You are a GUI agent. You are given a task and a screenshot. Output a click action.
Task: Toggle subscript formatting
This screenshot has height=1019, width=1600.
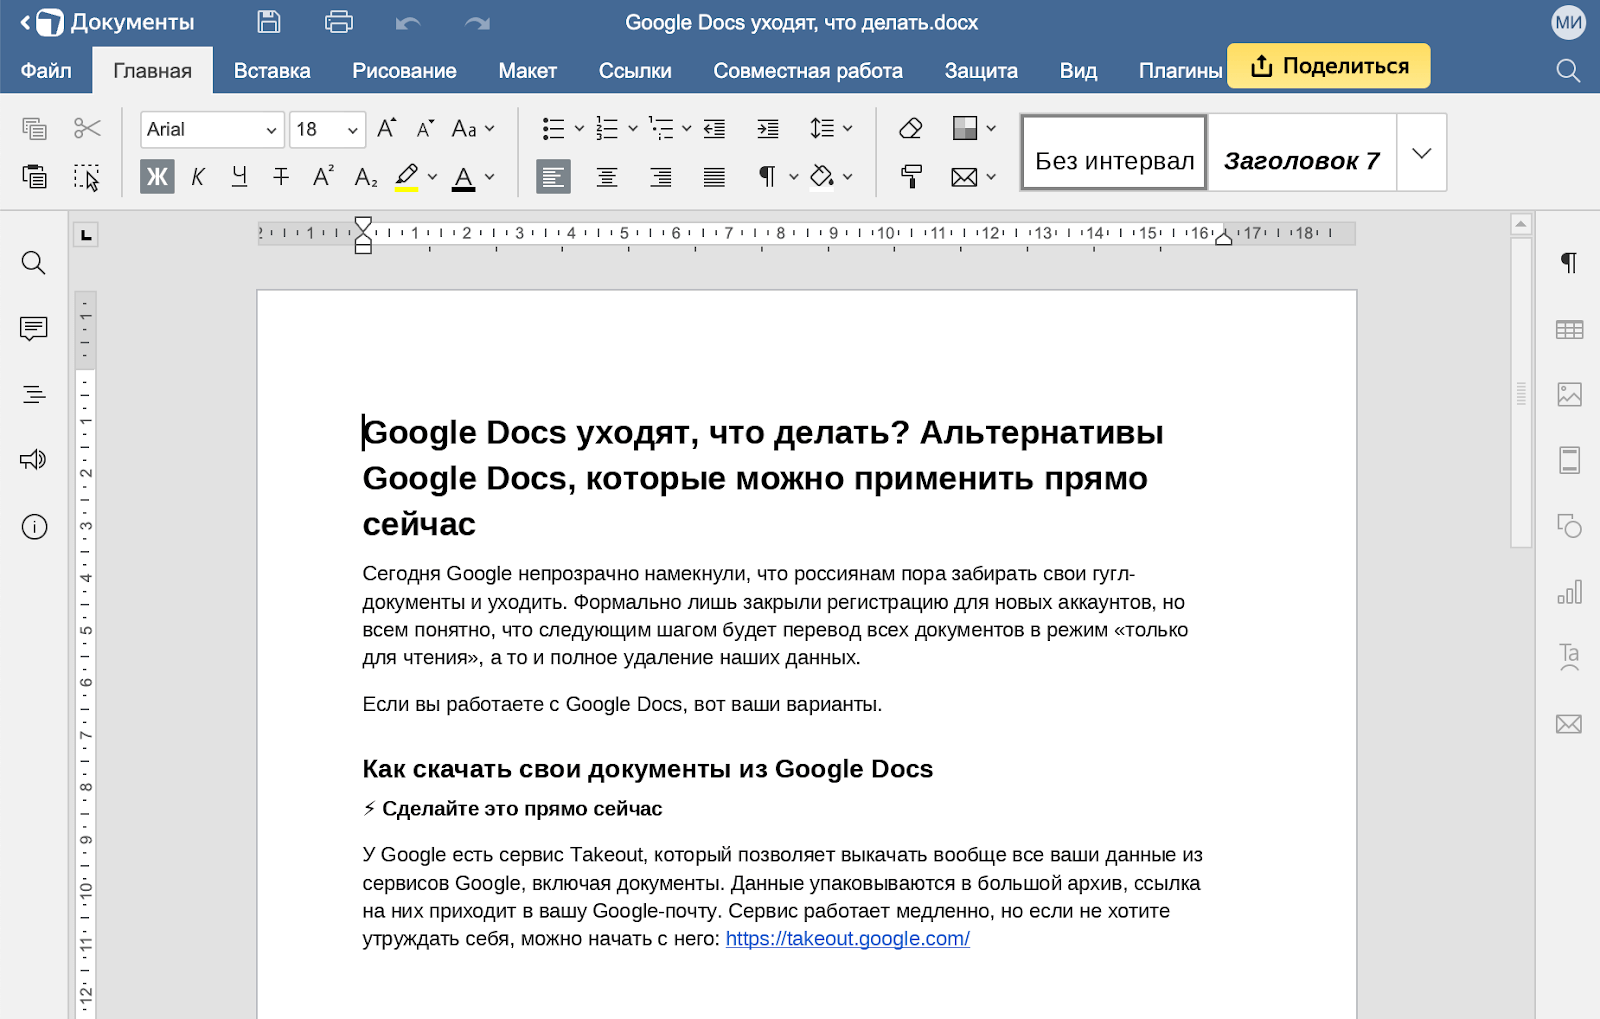pyautogui.click(x=366, y=177)
